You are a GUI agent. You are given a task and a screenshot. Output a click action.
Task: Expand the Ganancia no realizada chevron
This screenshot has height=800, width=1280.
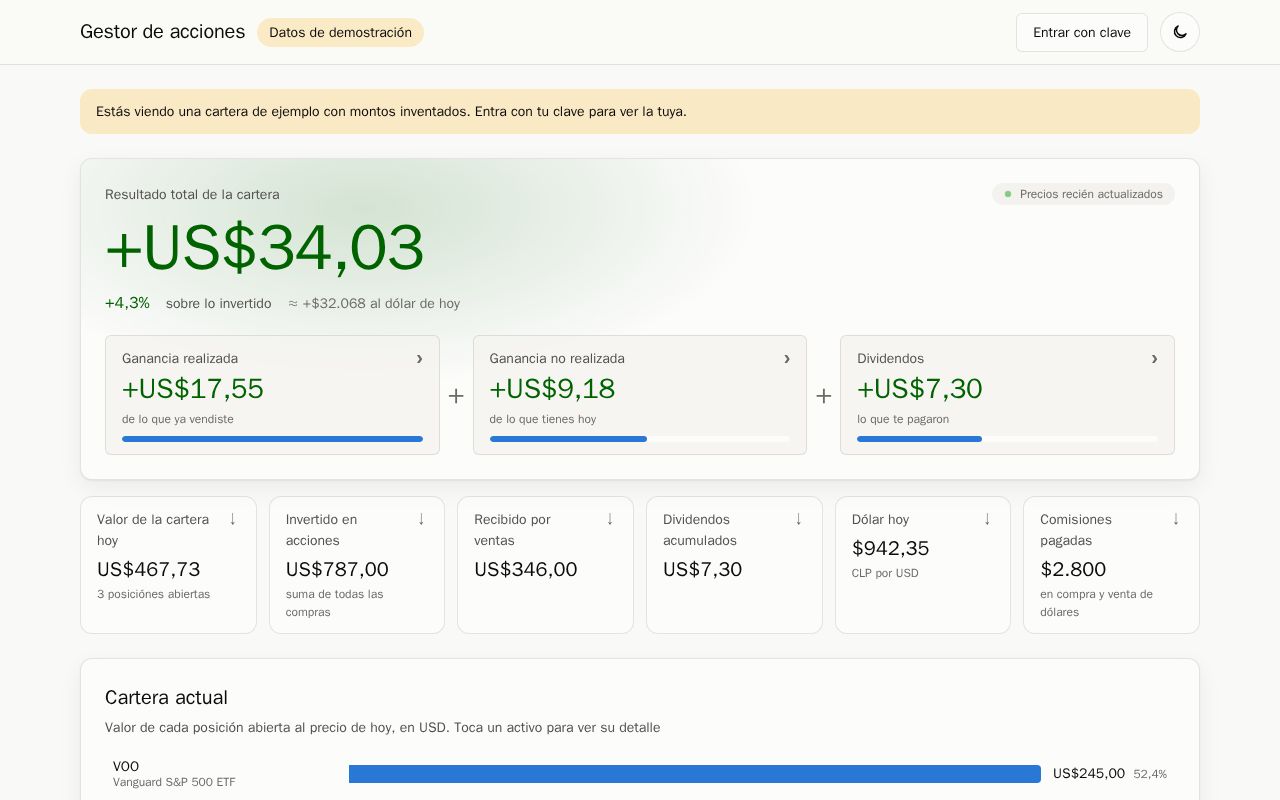(x=787, y=359)
